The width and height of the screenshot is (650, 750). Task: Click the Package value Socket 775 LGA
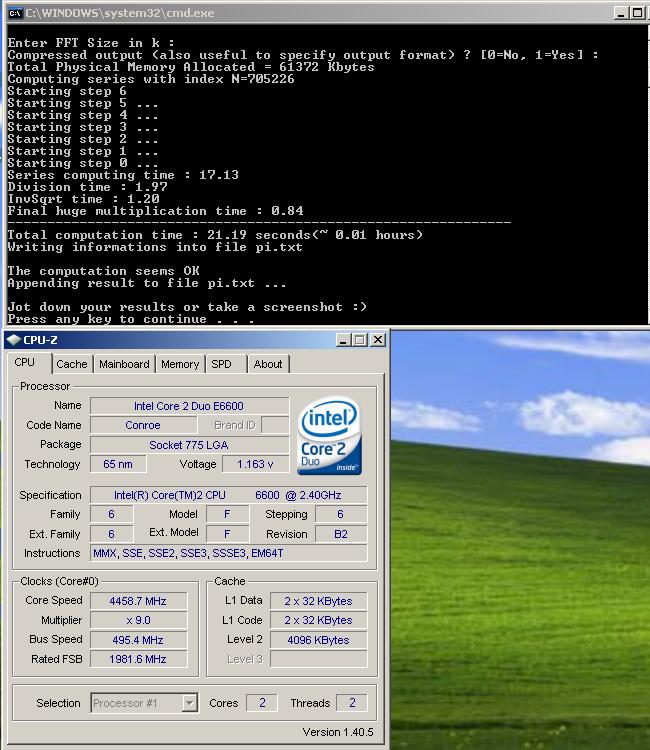(189, 445)
